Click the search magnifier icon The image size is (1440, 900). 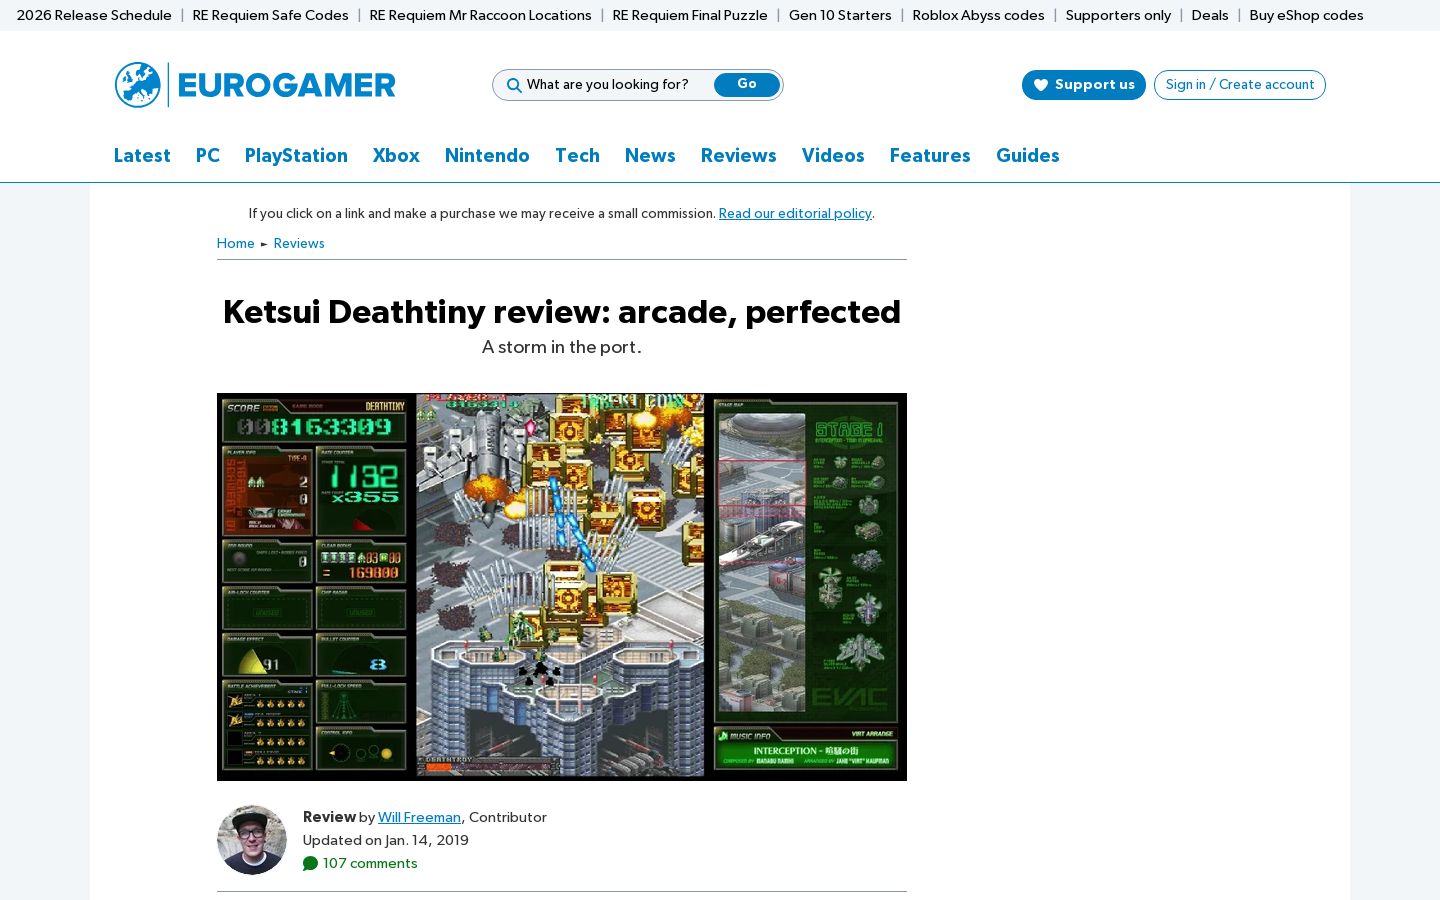tap(514, 85)
